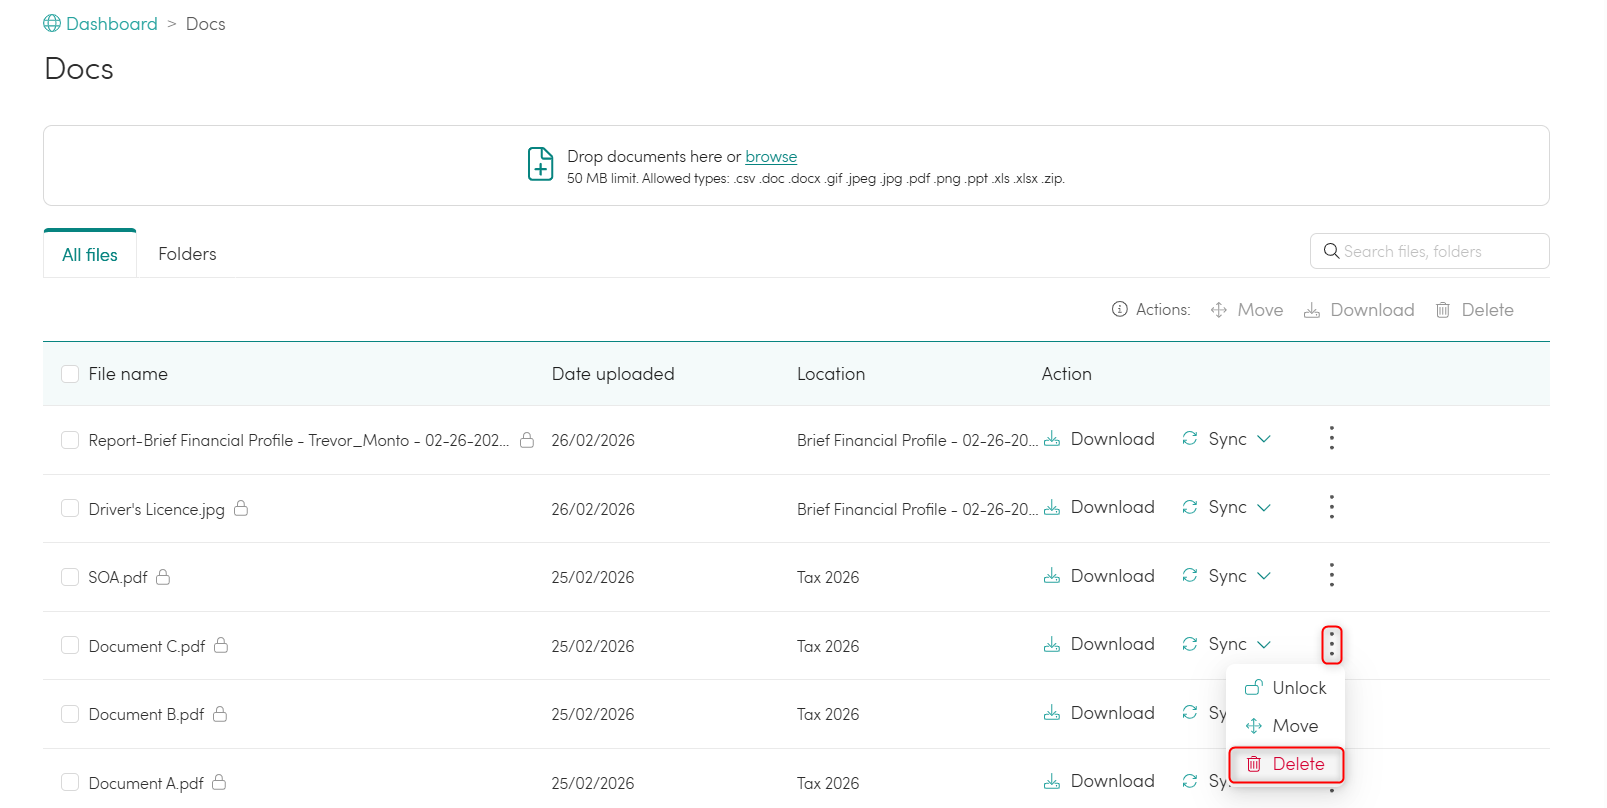Click the add document icon in drop zone

coord(540,164)
